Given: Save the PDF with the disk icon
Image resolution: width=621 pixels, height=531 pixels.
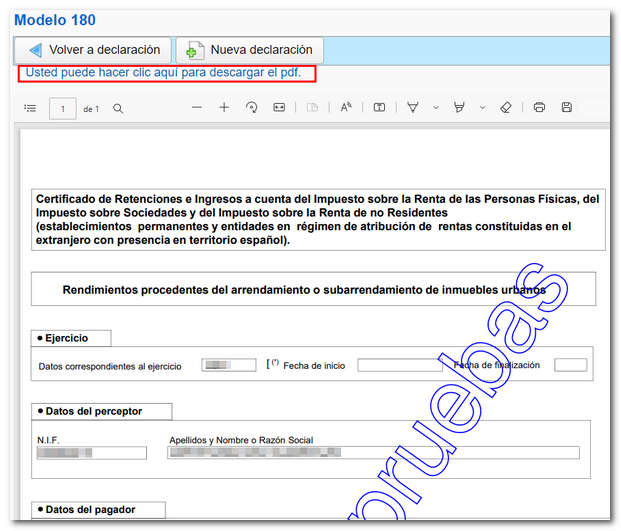Looking at the screenshot, I should click(x=566, y=108).
